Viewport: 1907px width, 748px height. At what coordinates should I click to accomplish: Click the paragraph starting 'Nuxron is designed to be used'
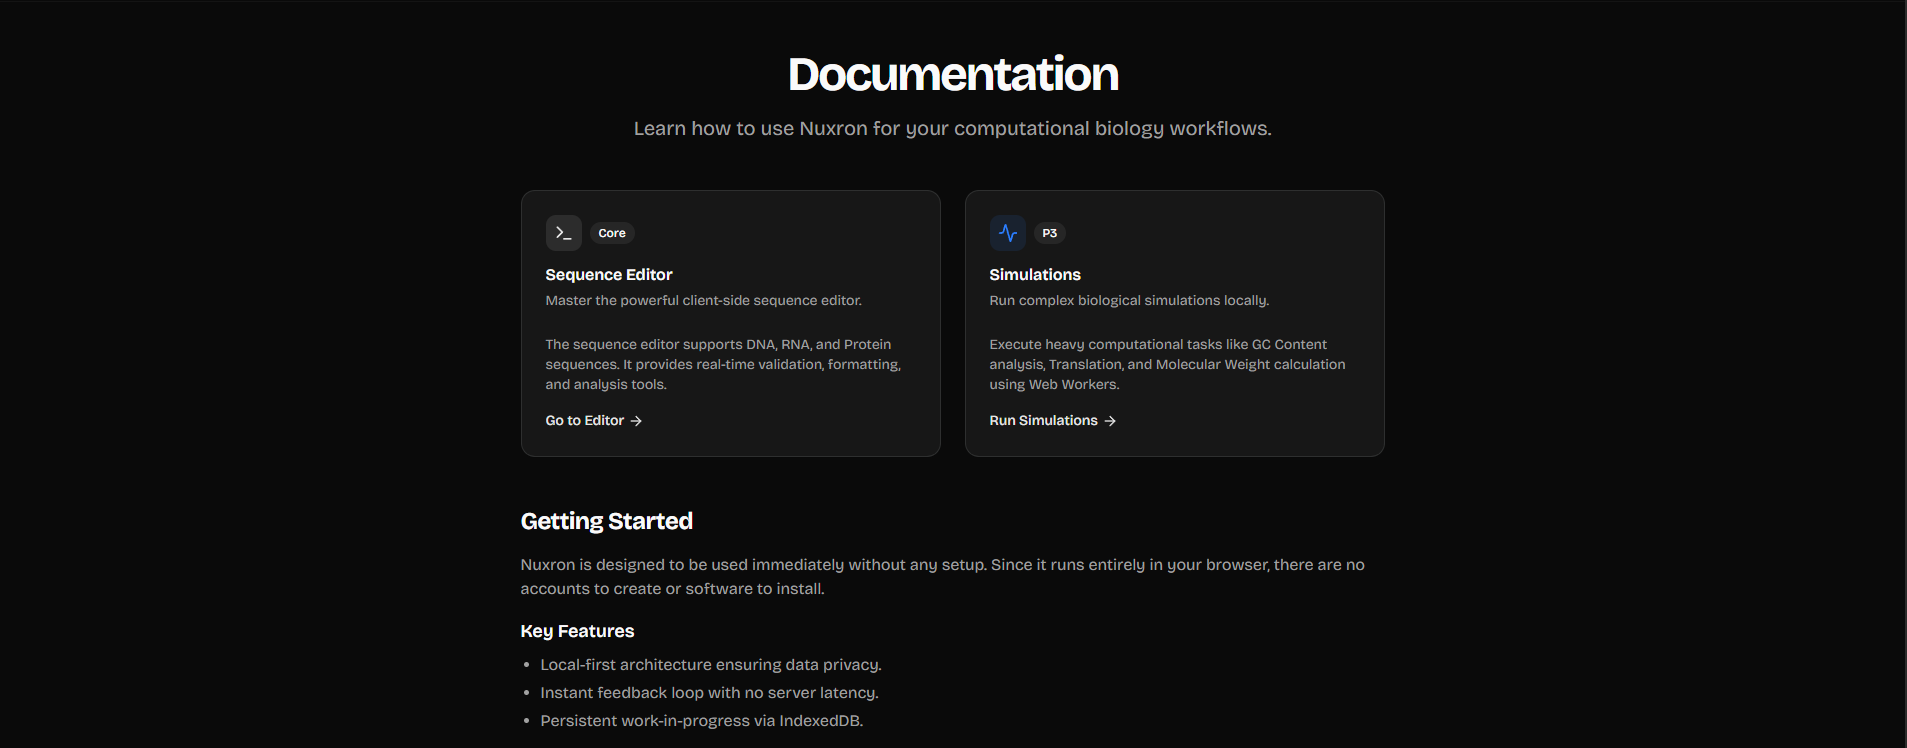[x=943, y=577]
